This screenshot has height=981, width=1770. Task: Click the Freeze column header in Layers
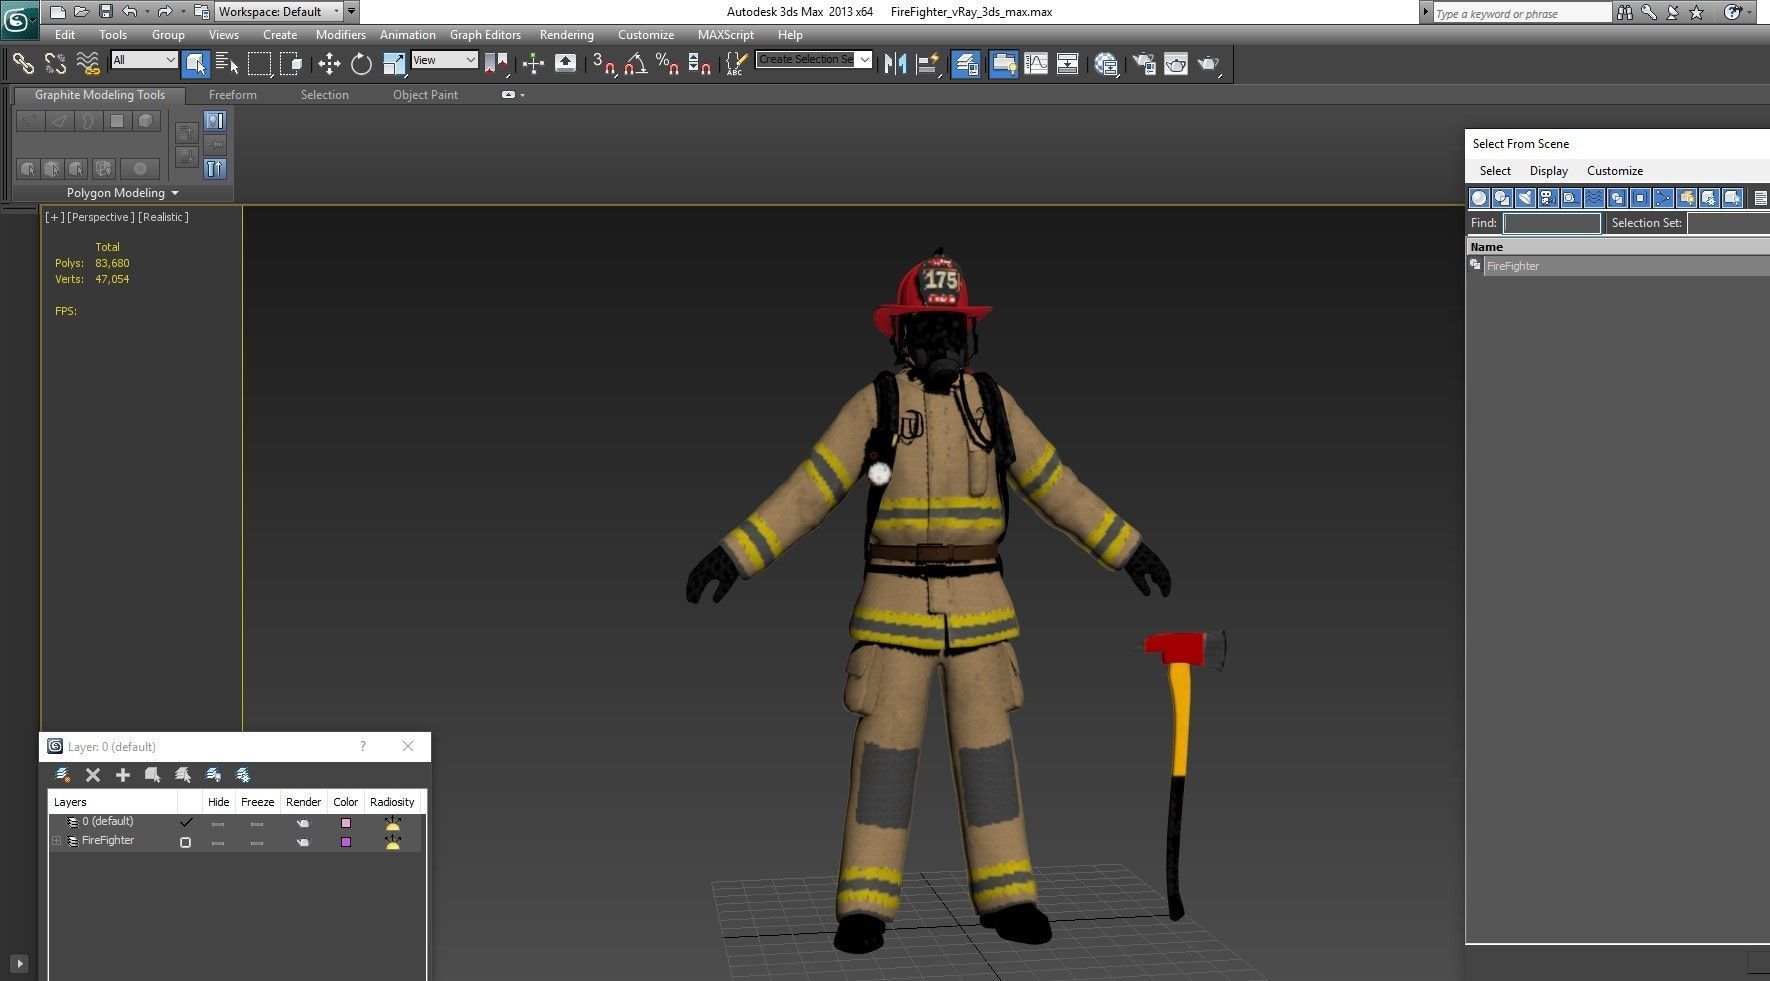tap(257, 802)
